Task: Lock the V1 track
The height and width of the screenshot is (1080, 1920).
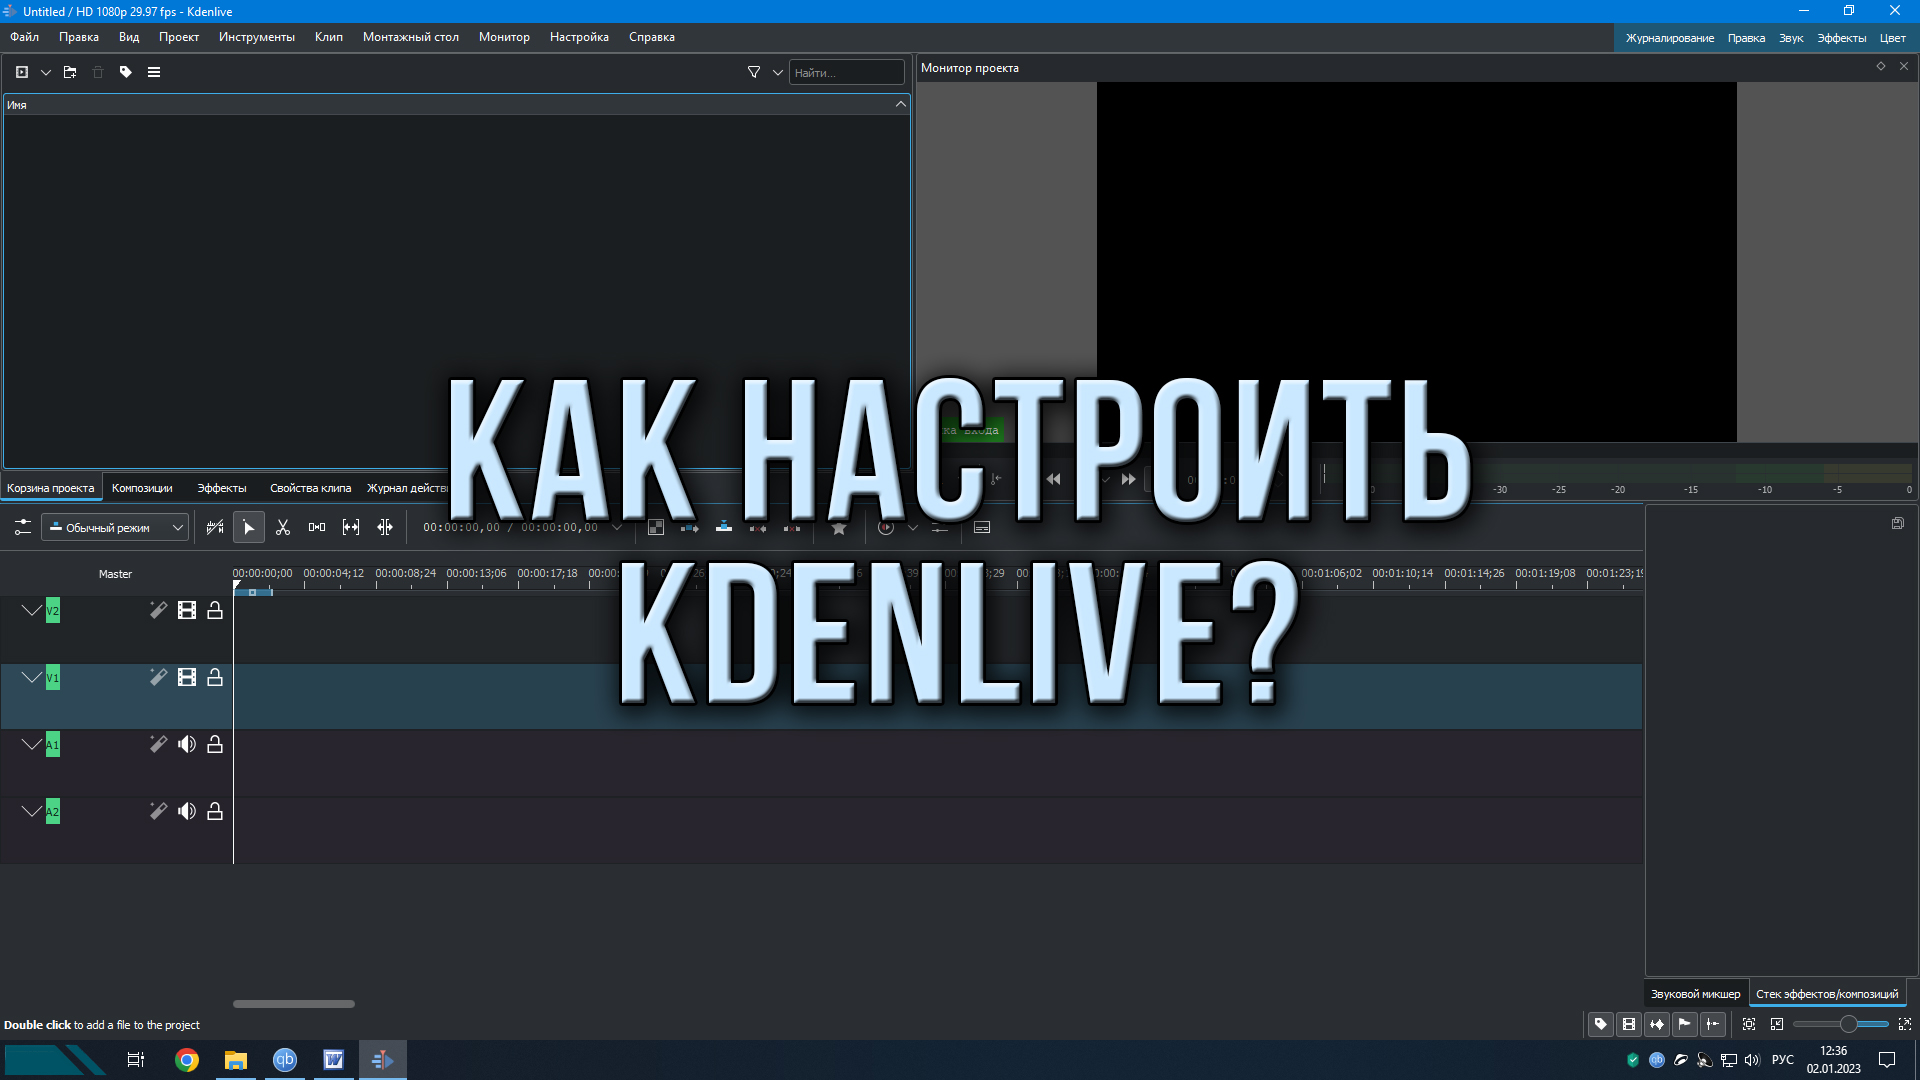Action: (214, 677)
